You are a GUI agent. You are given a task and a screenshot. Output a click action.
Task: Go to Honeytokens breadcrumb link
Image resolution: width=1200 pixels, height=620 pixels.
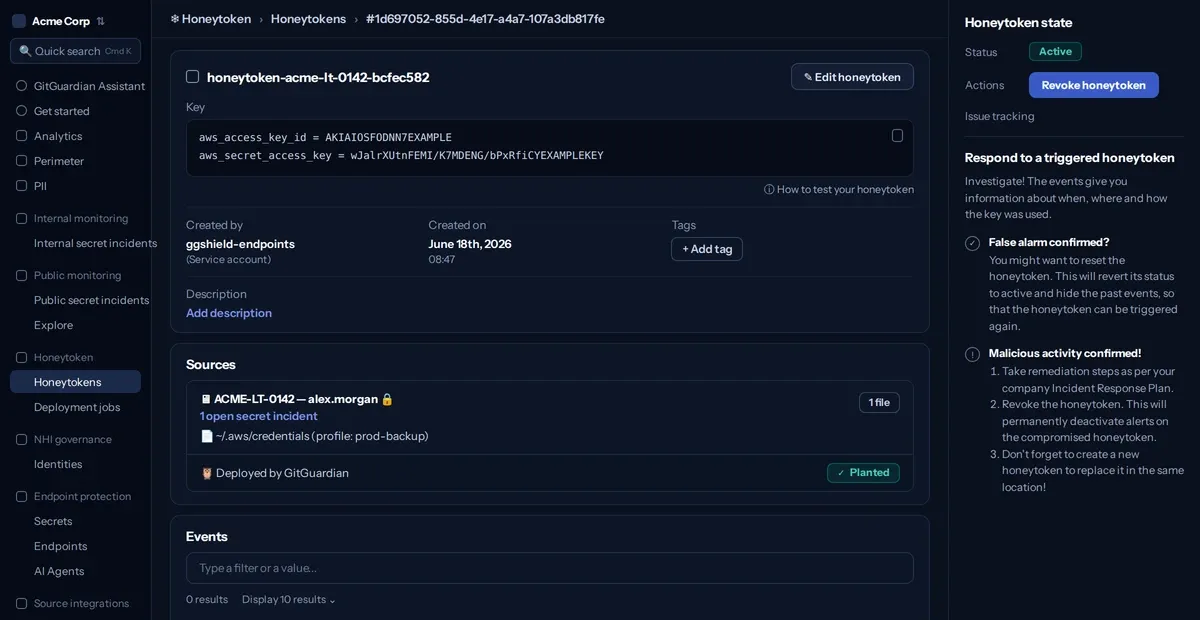tap(308, 19)
